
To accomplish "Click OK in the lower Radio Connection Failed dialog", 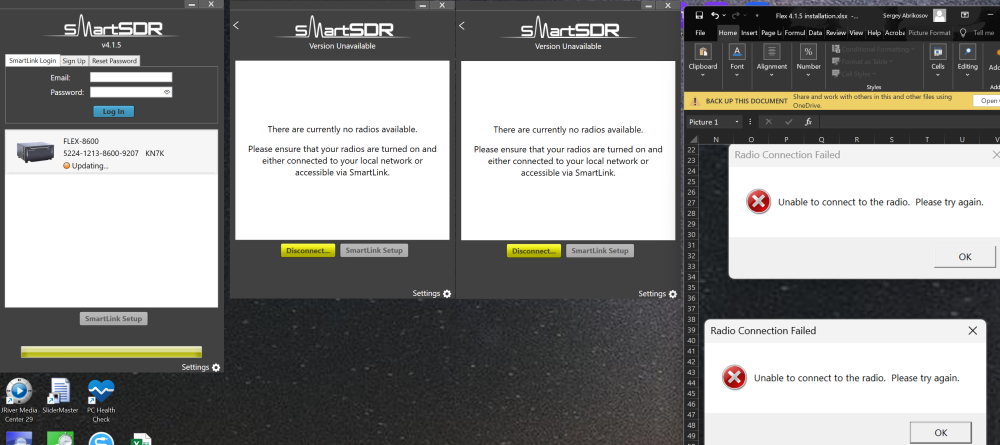I will tap(941, 432).
